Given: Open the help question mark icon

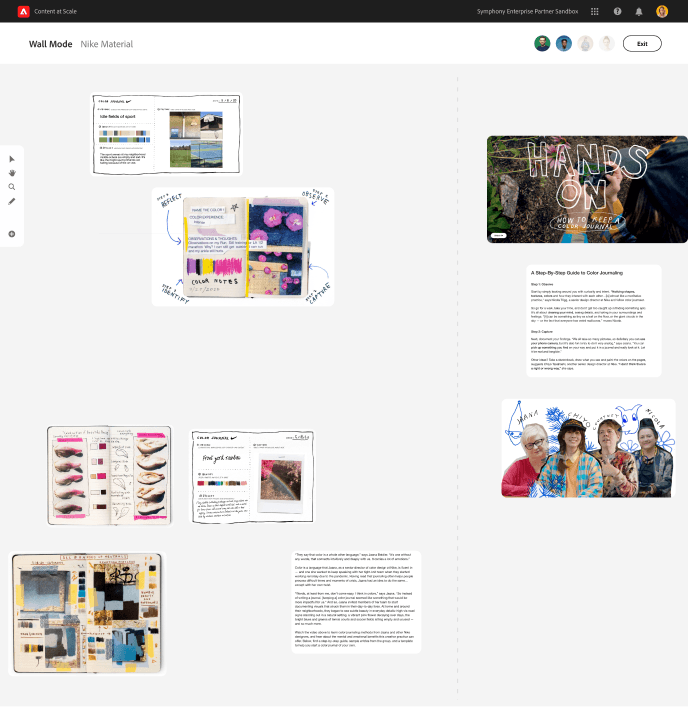Looking at the screenshot, I should (x=617, y=11).
